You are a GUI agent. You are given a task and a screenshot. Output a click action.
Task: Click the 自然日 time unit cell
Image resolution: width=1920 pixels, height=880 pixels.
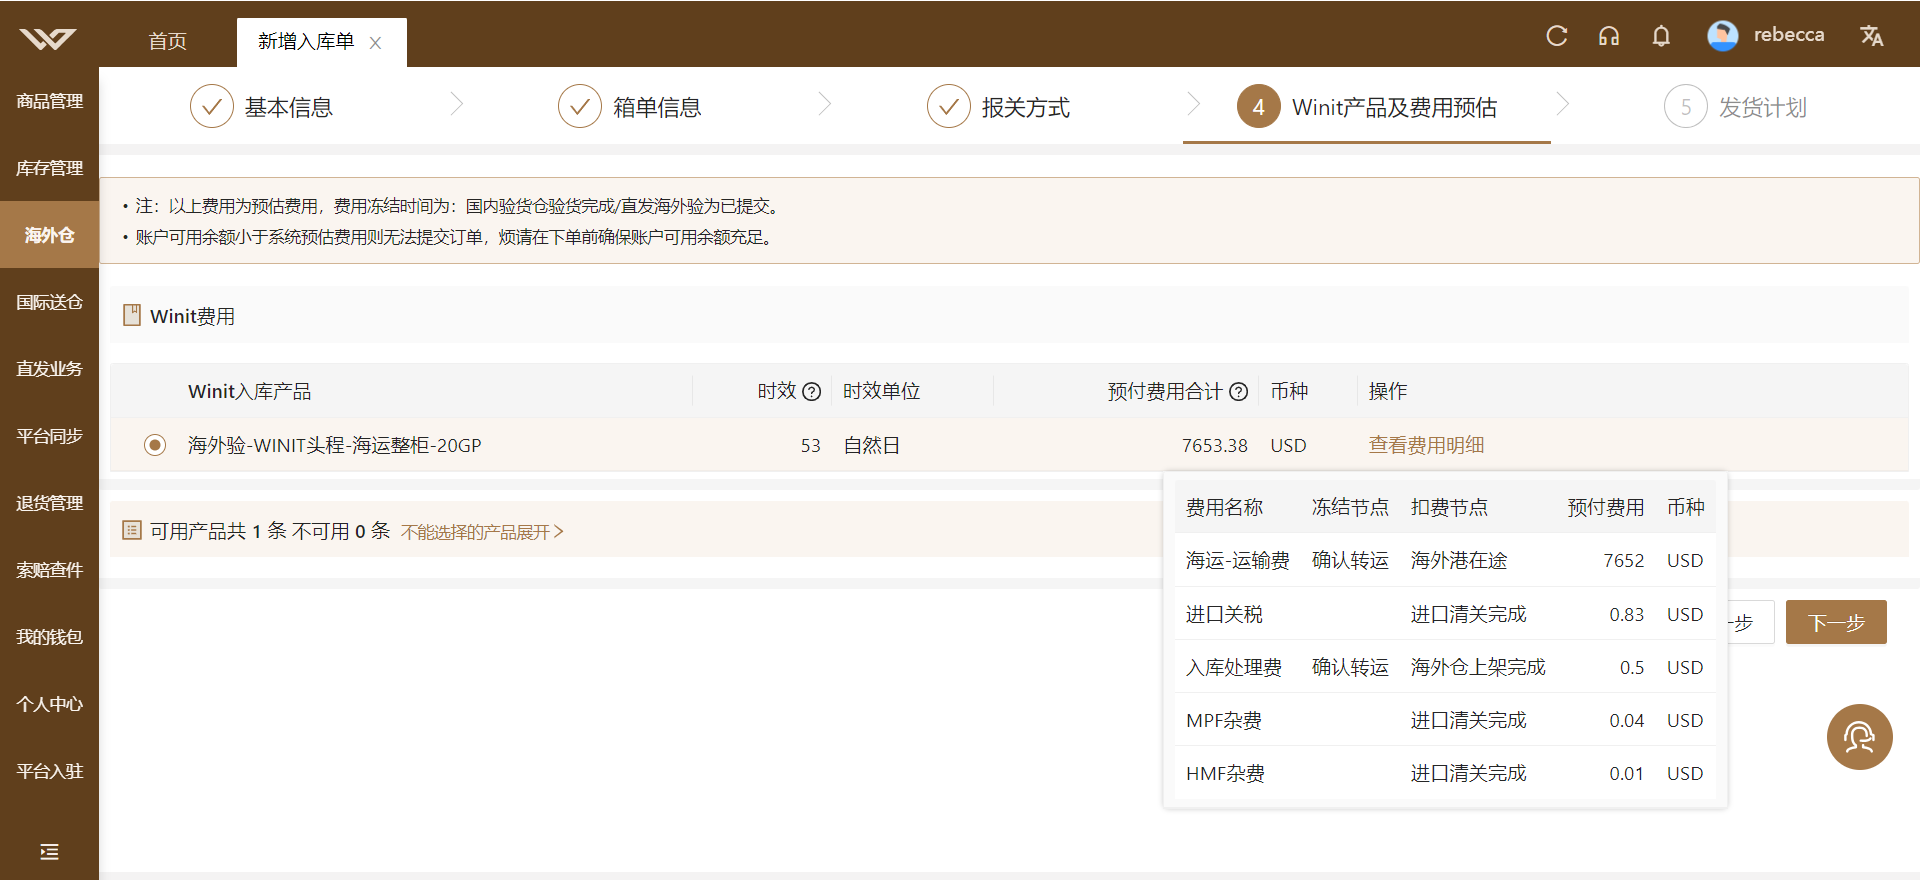872,445
